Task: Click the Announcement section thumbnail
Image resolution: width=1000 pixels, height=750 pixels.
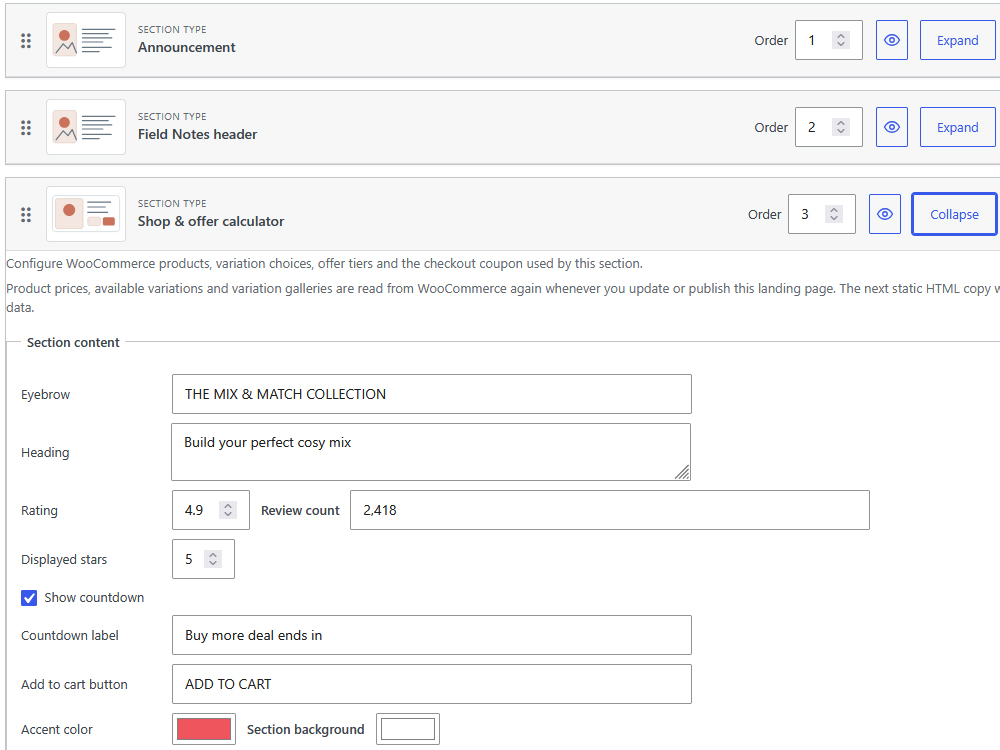Action: [86, 40]
